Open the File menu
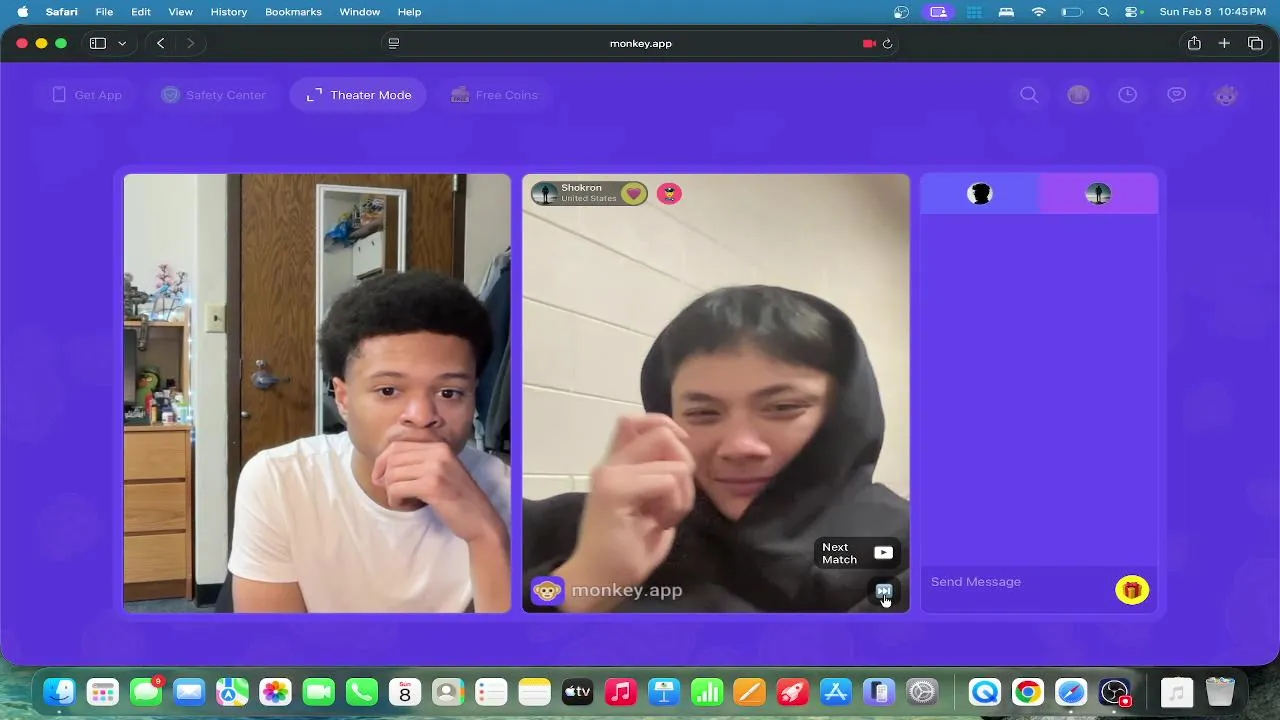Viewport: 1280px width, 720px height. click(104, 12)
